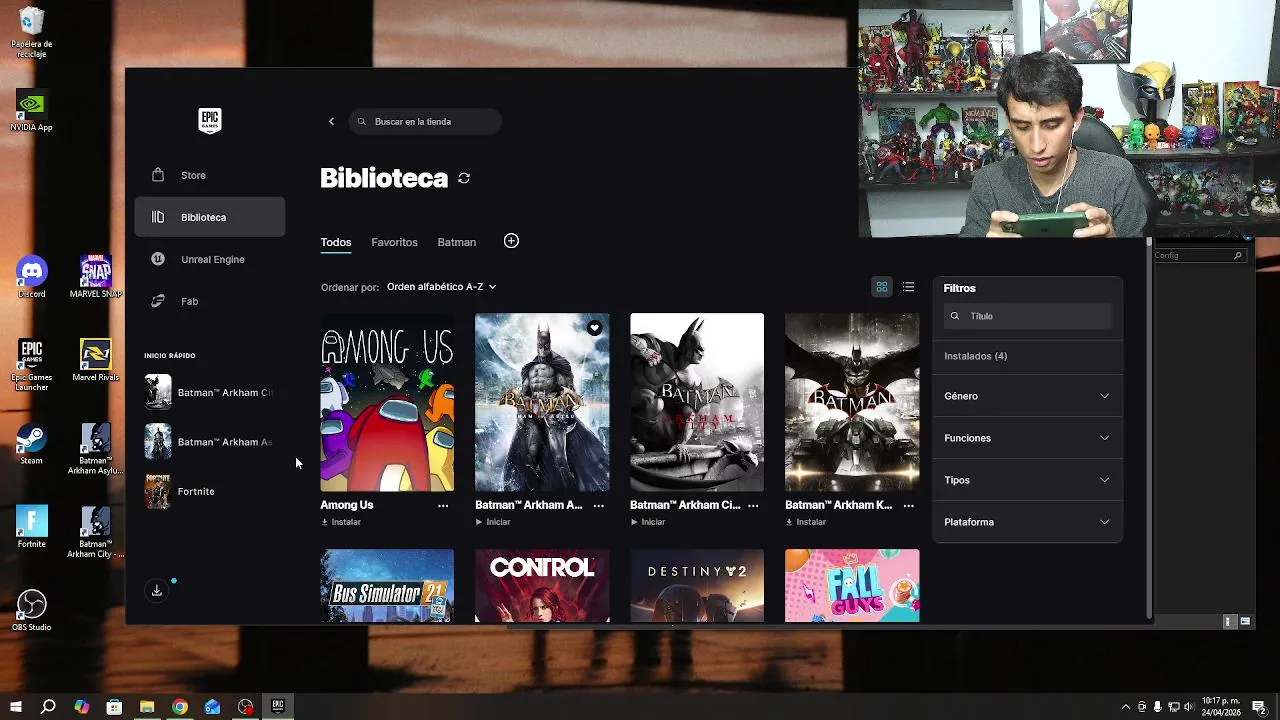Image resolution: width=1280 pixels, height=720 pixels.
Task: Open the MARVEL SNAP desktop icon
Action: click(x=96, y=278)
